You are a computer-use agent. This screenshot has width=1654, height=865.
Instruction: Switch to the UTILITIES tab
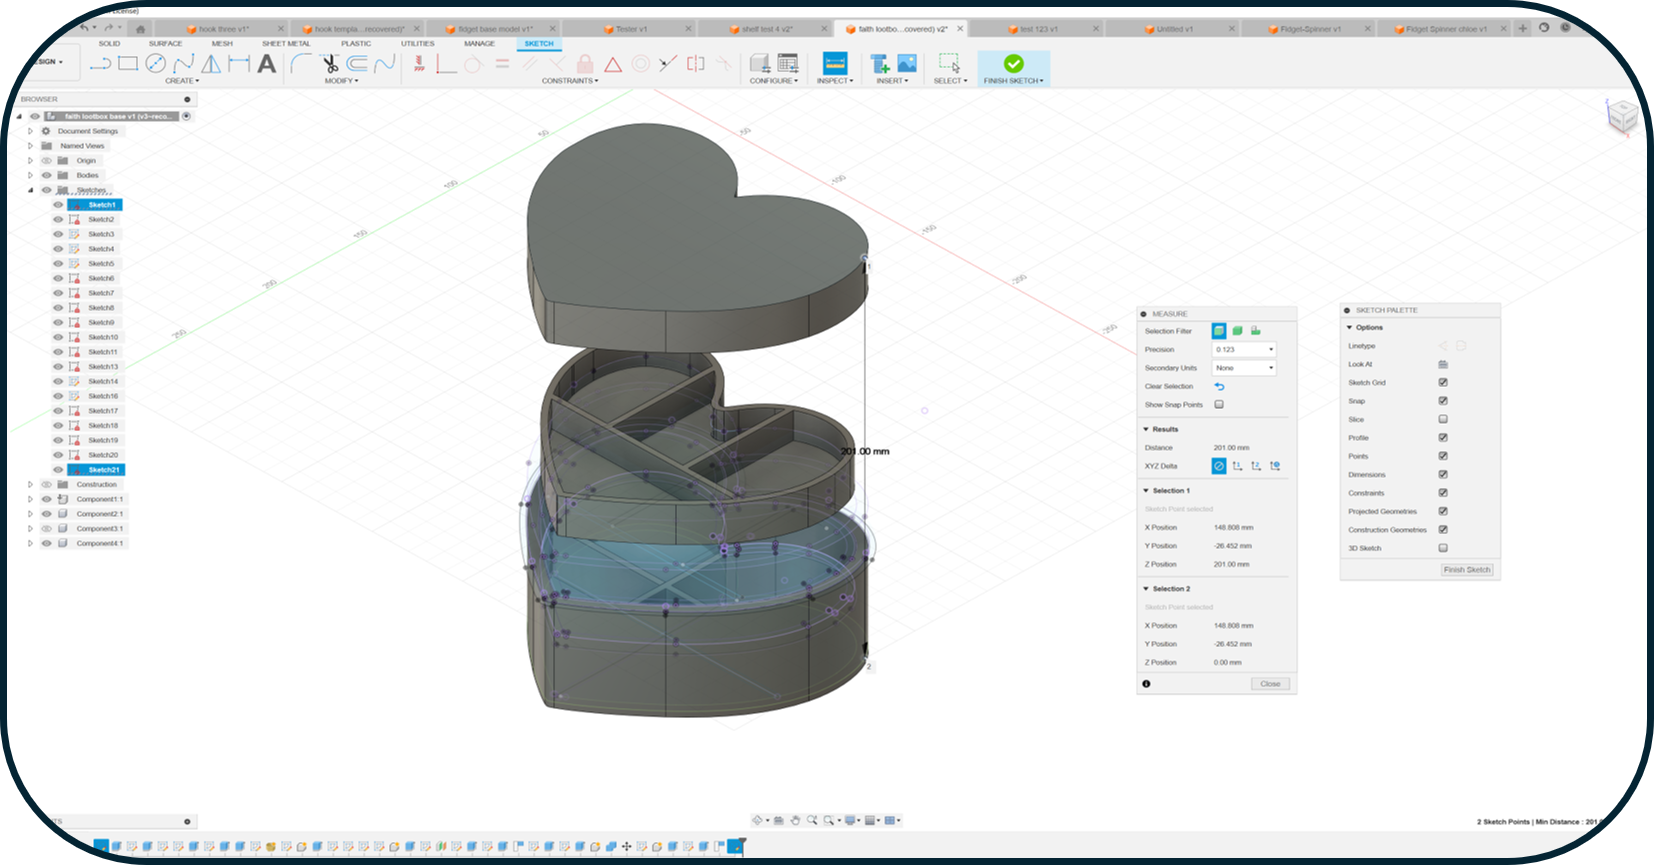(x=418, y=44)
